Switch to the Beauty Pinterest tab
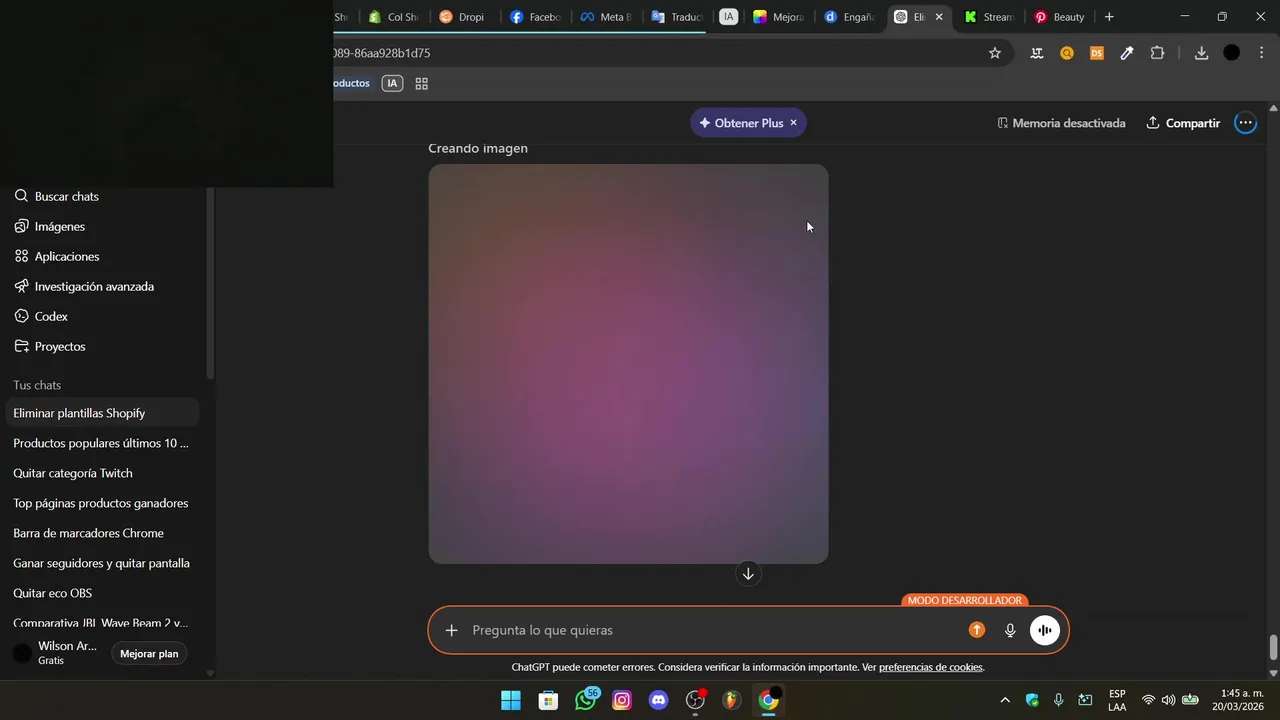The height and width of the screenshot is (720, 1280). click(1060, 17)
